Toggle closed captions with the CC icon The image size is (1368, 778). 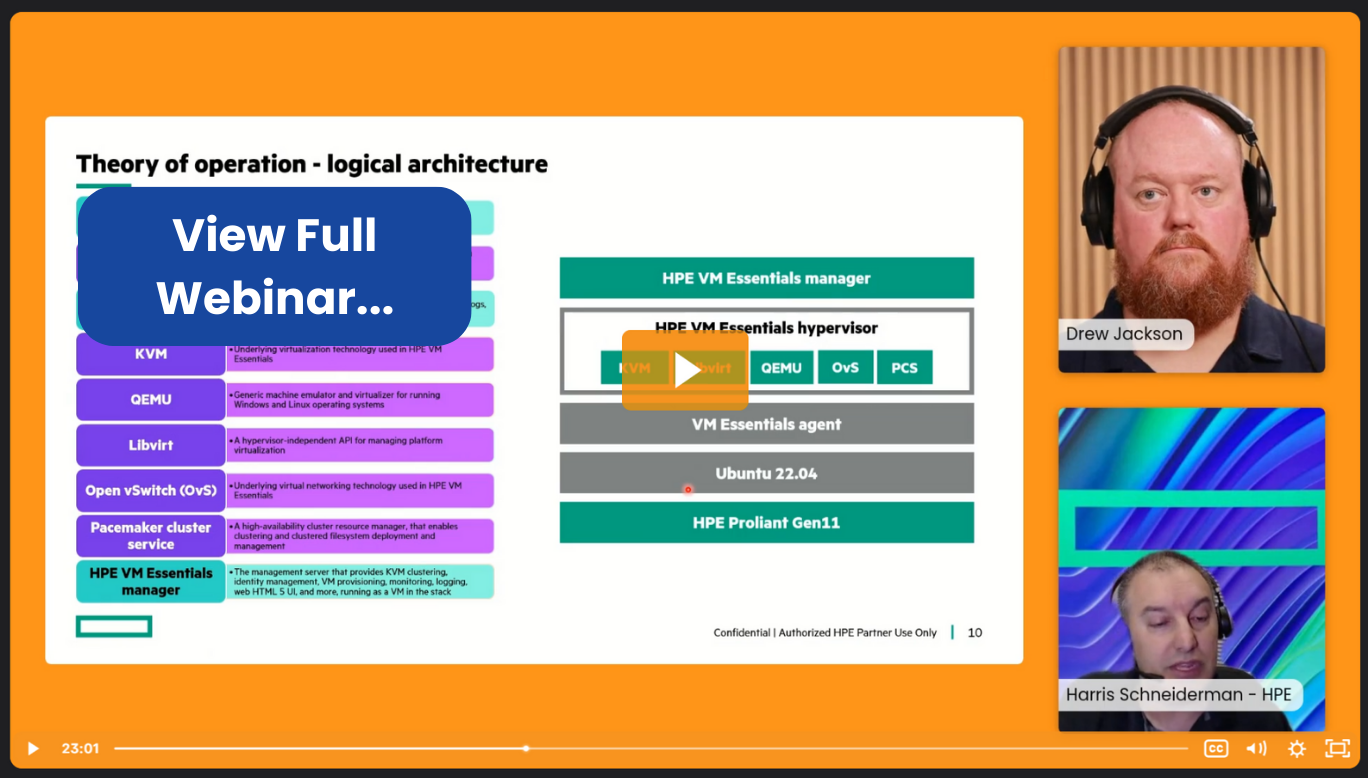coord(1216,748)
